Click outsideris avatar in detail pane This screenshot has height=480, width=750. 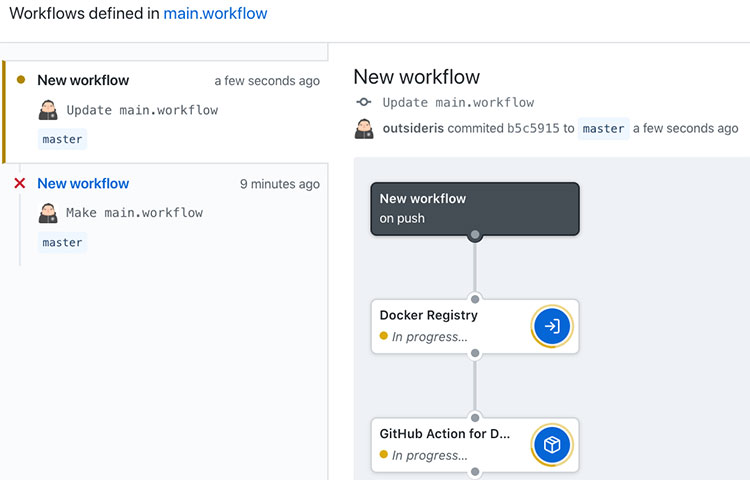point(364,129)
